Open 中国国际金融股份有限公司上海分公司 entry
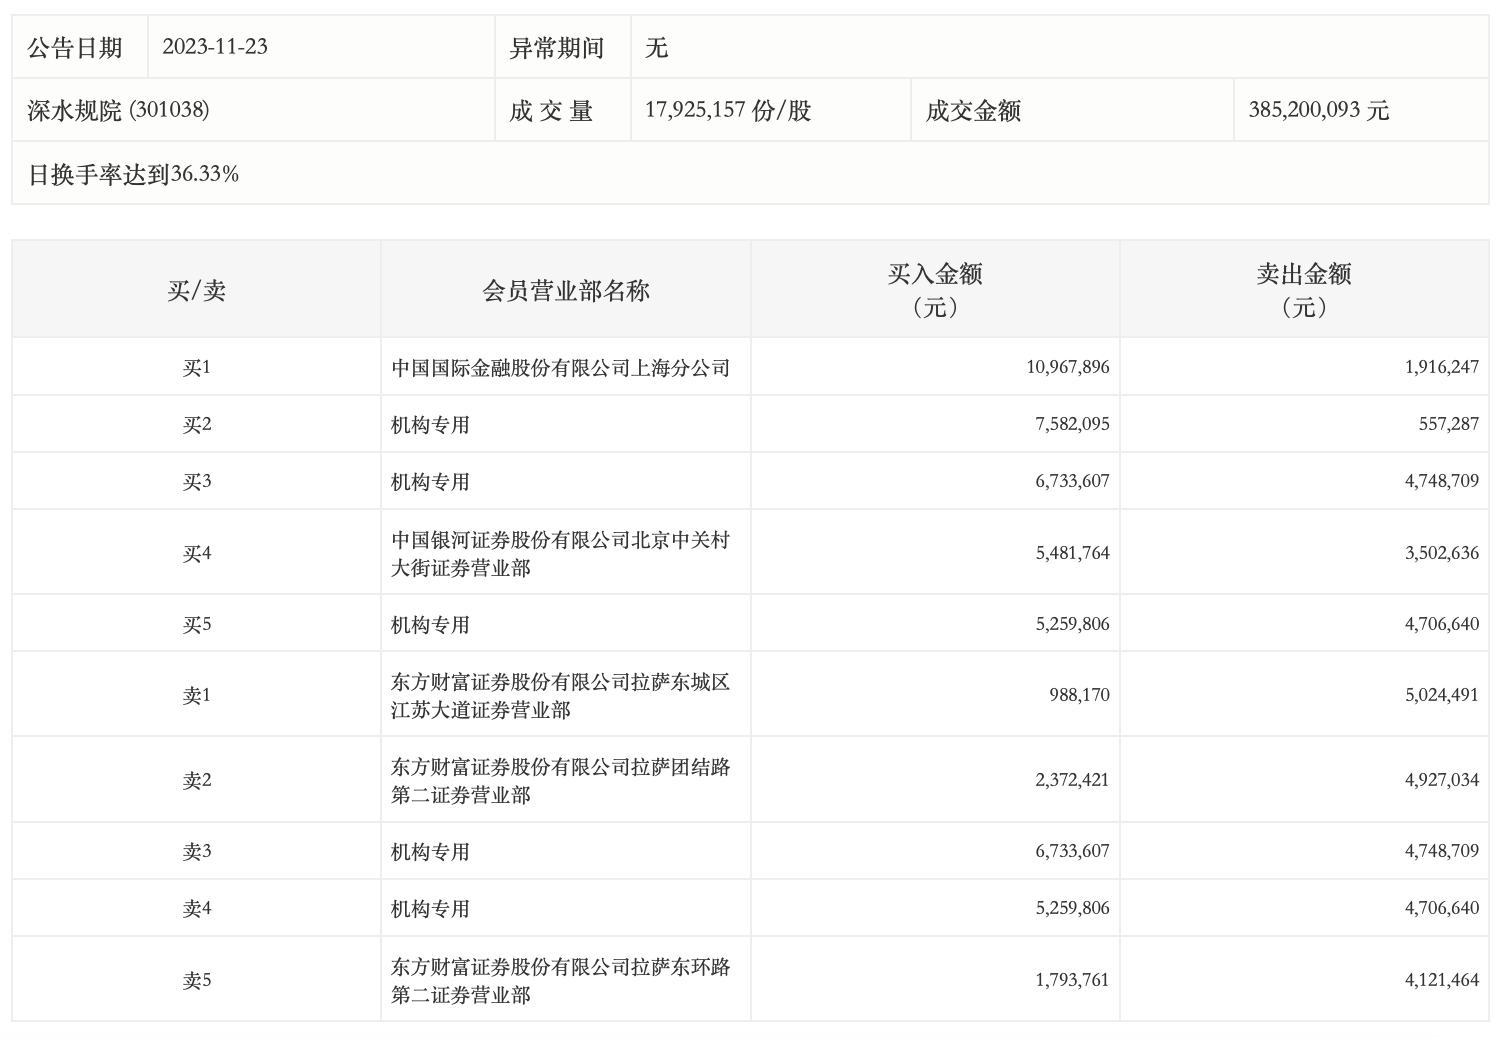Screen dimensions: 1504x1038 560,368
